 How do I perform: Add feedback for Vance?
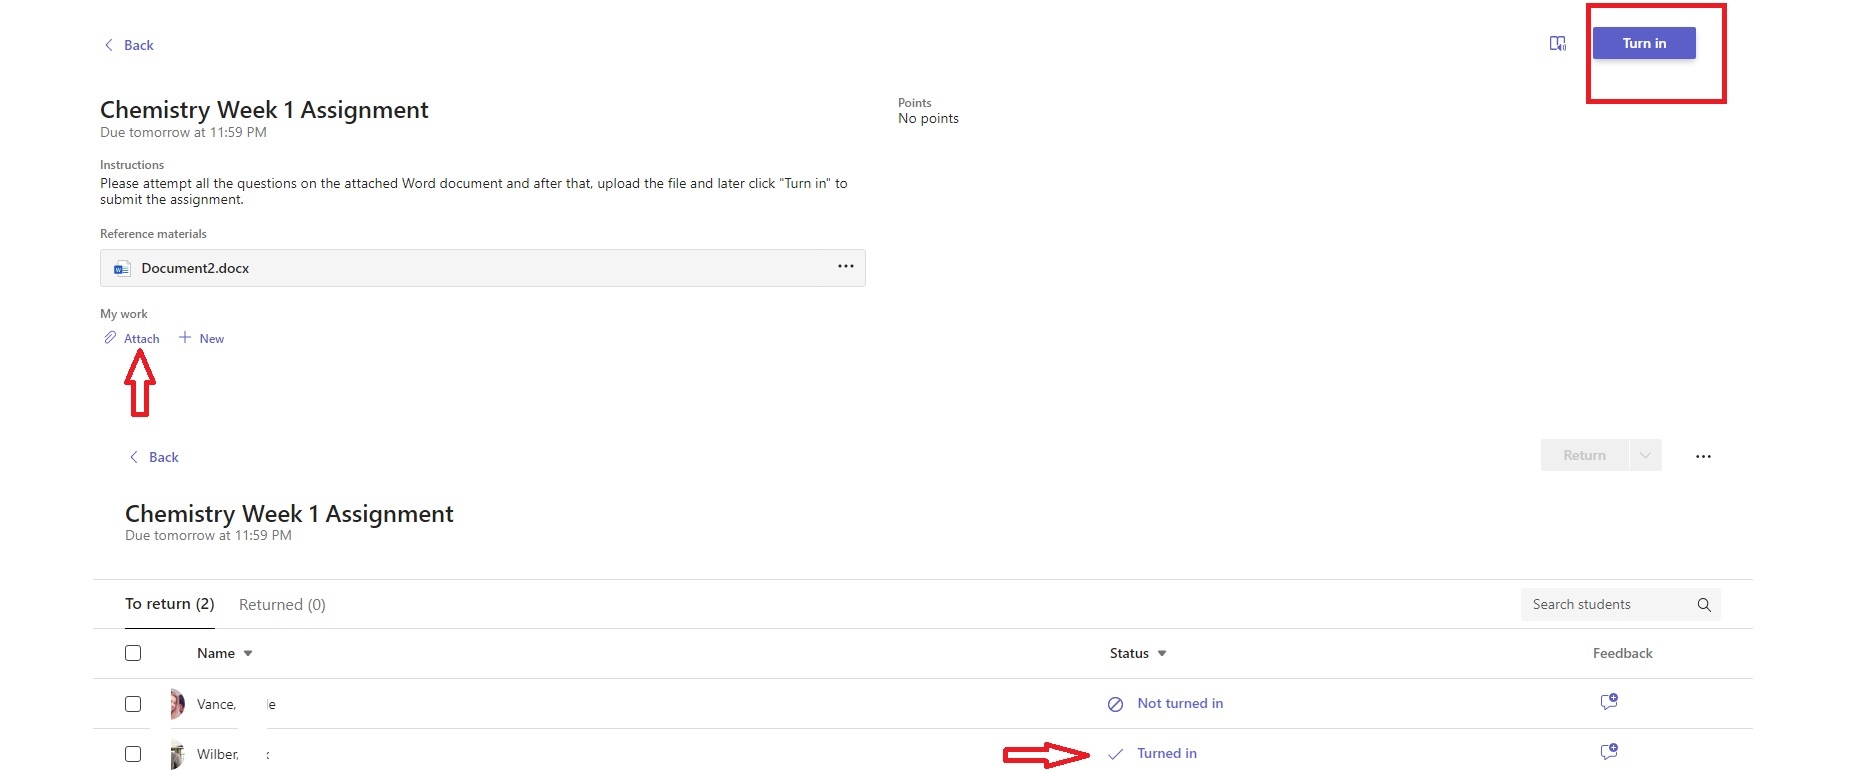1609,702
